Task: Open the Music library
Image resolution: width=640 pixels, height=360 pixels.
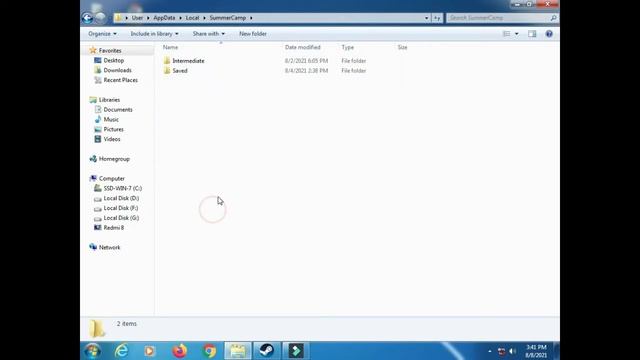Action: pyautogui.click(x=111, y=119)
